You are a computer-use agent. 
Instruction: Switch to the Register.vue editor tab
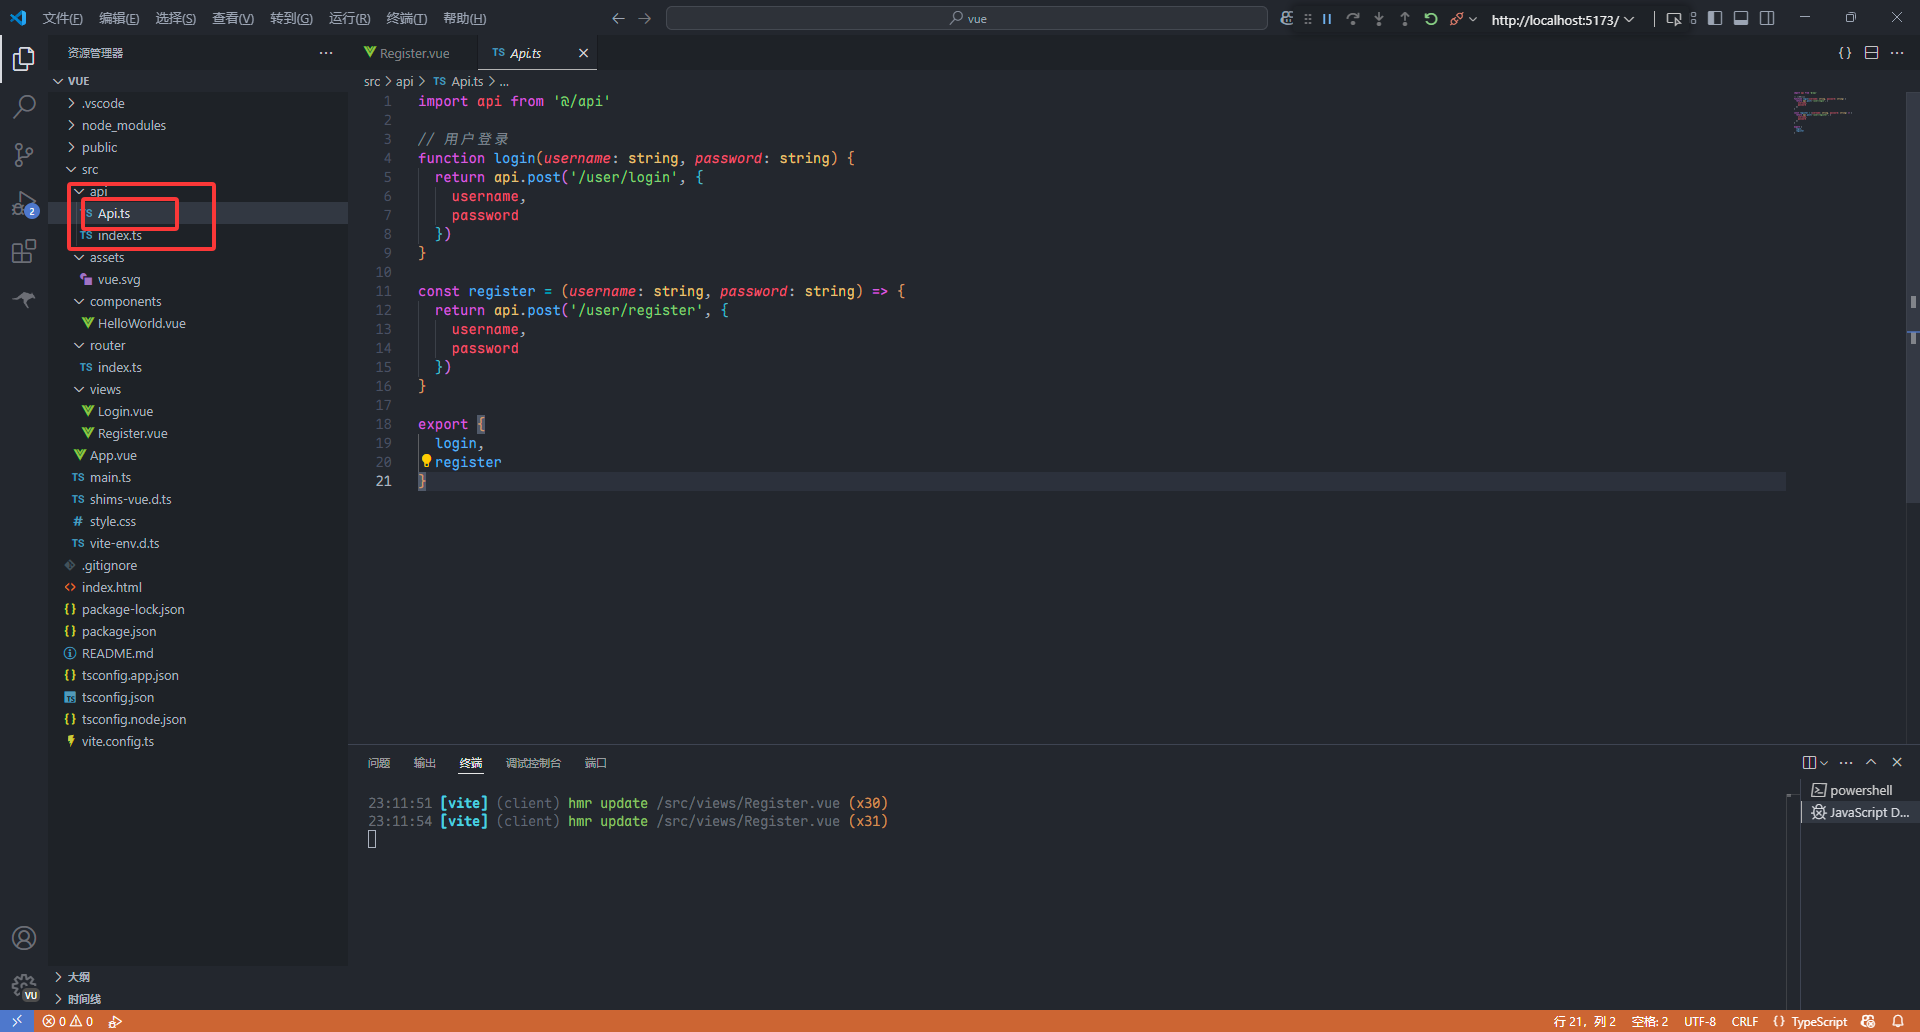pyautogui.click(x=413, y=53)
